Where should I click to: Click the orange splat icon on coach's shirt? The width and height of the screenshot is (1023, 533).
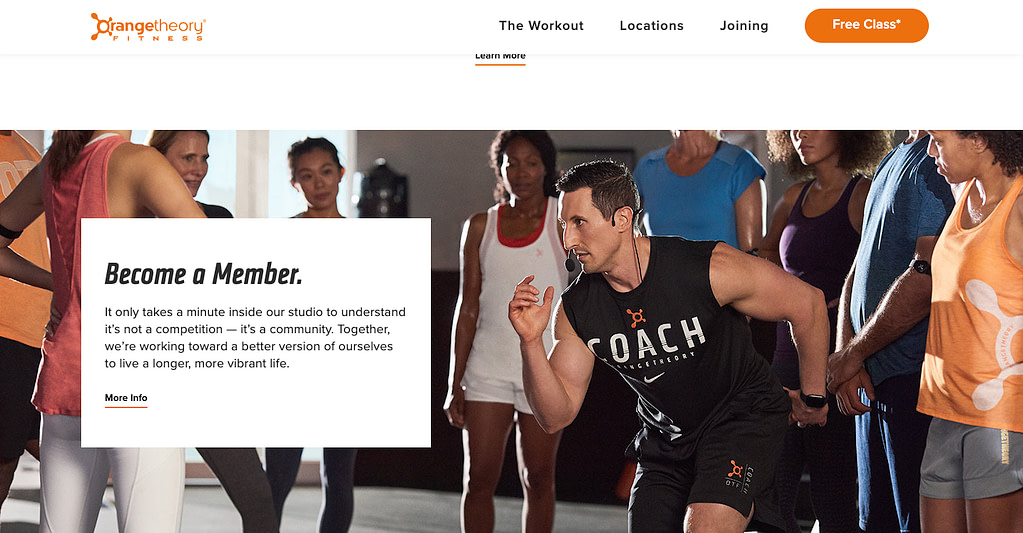[636, 318]
